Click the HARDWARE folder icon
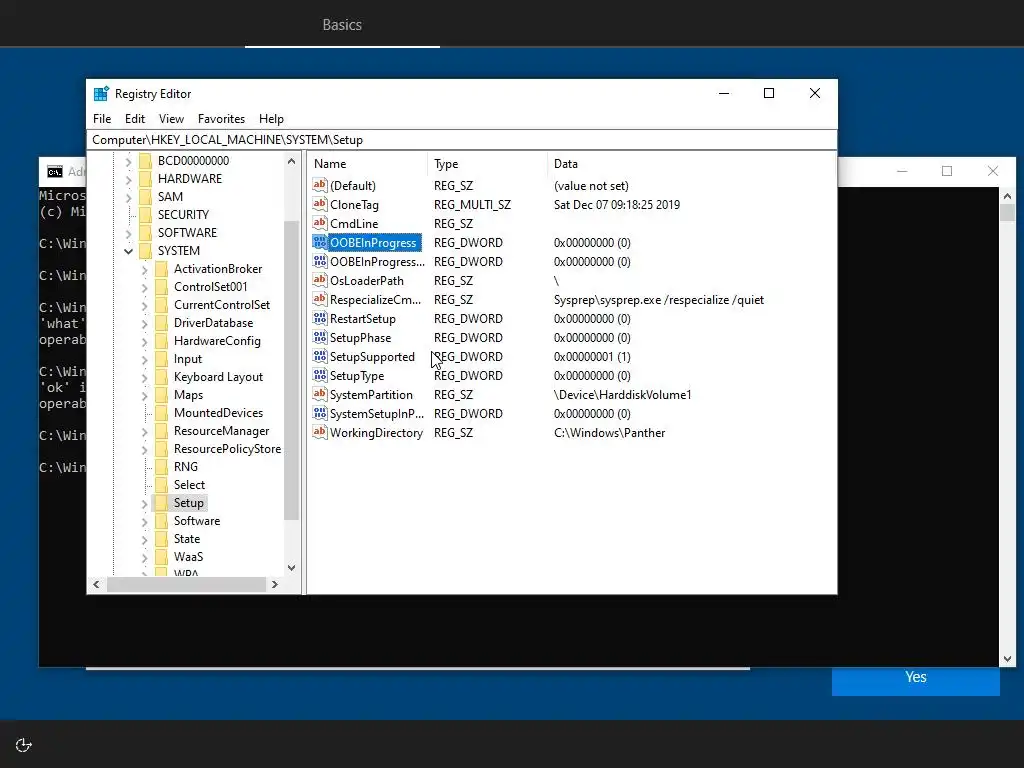The image size is (1024, 768). 146,178
